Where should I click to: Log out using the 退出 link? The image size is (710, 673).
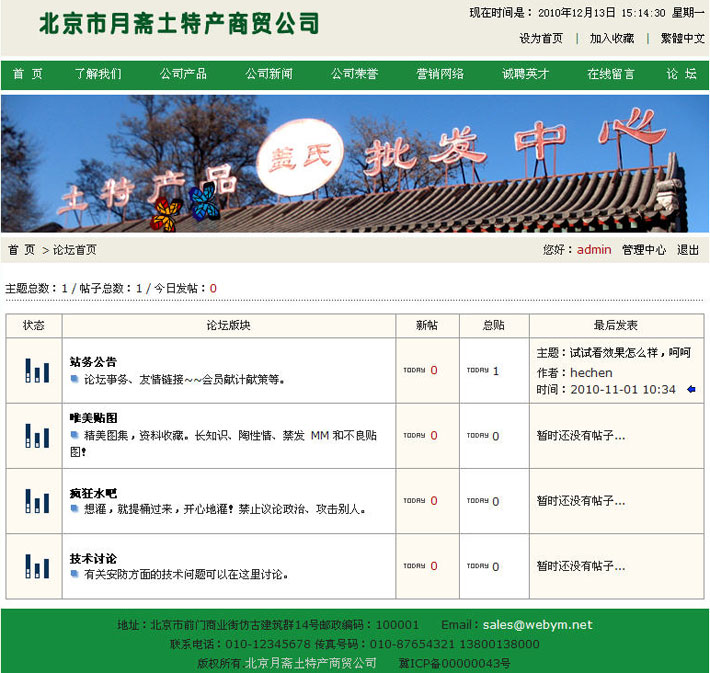pyautogui.click(x=688, y=250)
